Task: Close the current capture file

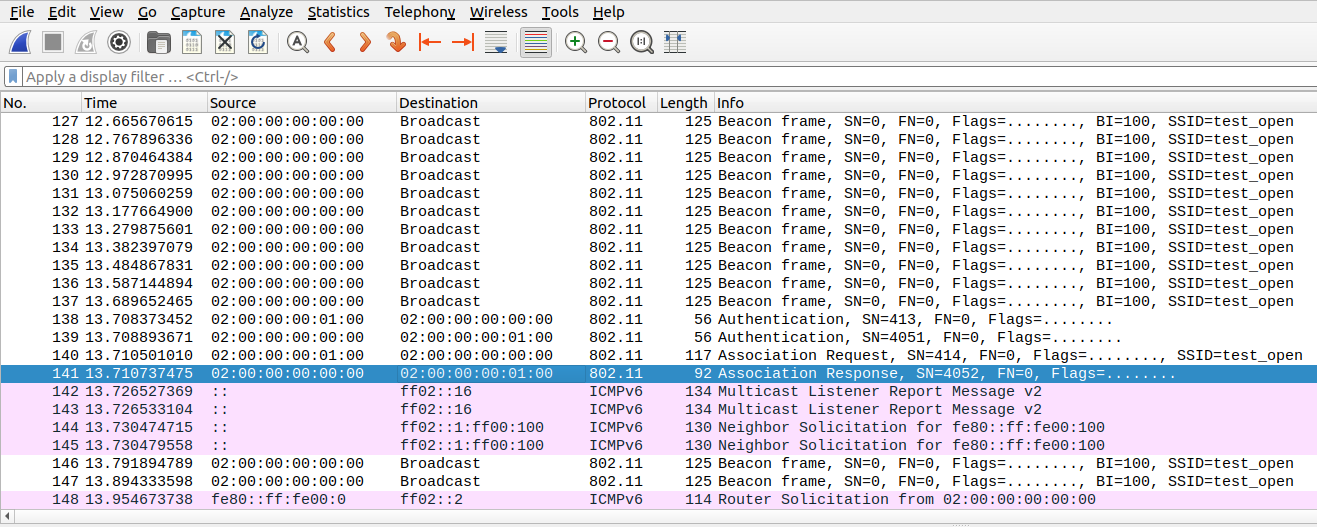Action: point(225,42)
